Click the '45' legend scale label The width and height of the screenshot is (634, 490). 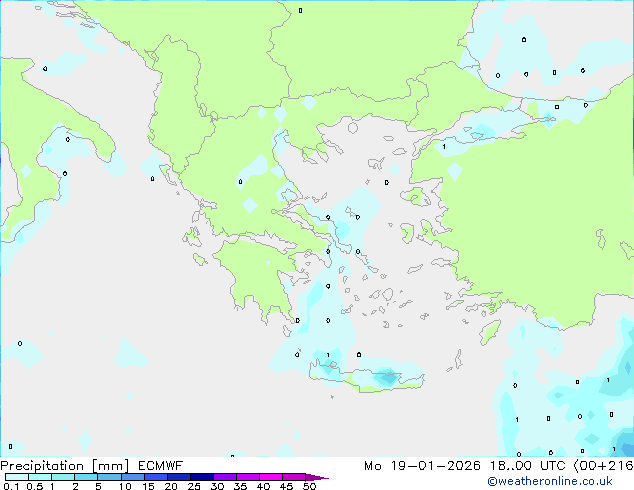pyautogui.click(x=286, y=486)
